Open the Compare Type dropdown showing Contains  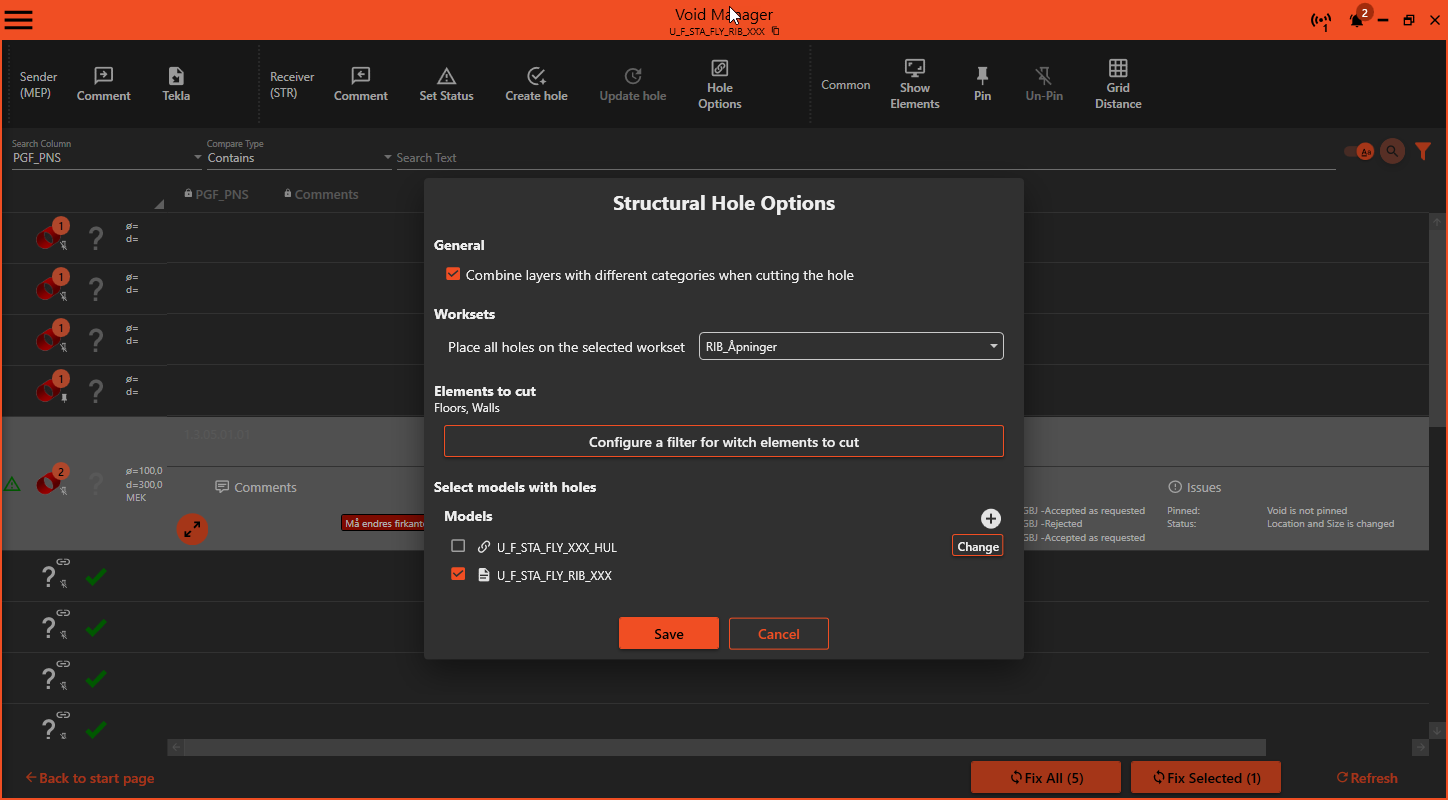pos(386,157)
